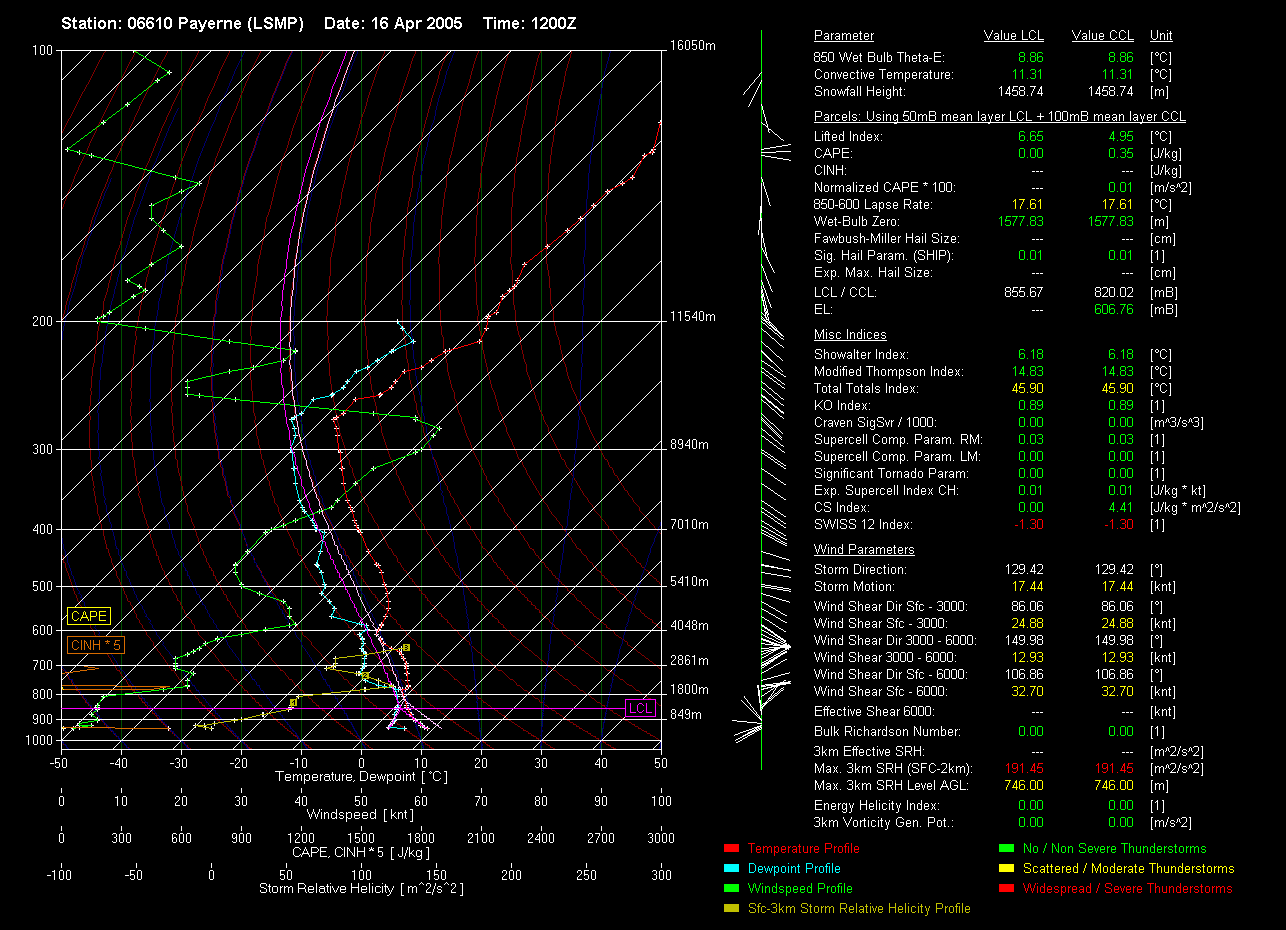1286x930 pixels.
Task: Click the 16050m height label at top
Action: click(x=693, y=47)
